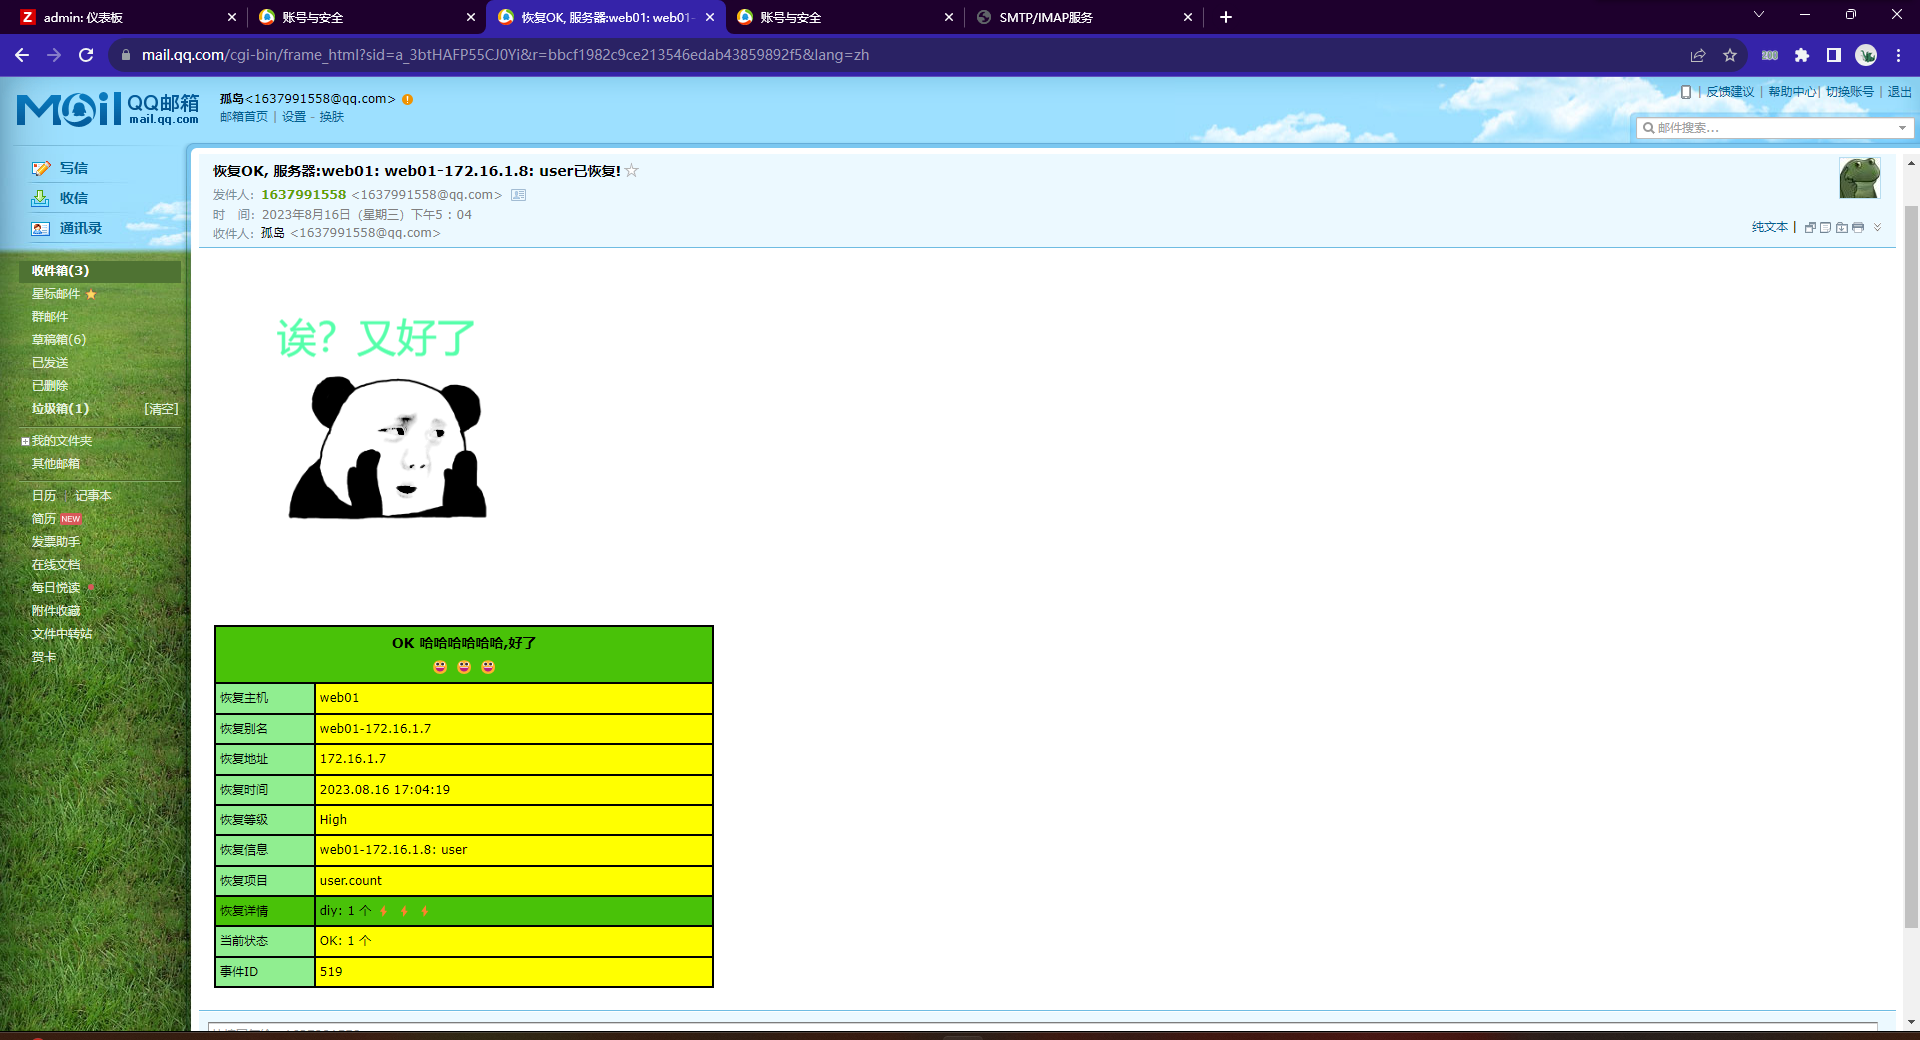Click the frog sender avatar thumbnail
This screenshot has width=1920, height=1040.
[1860, 178]
